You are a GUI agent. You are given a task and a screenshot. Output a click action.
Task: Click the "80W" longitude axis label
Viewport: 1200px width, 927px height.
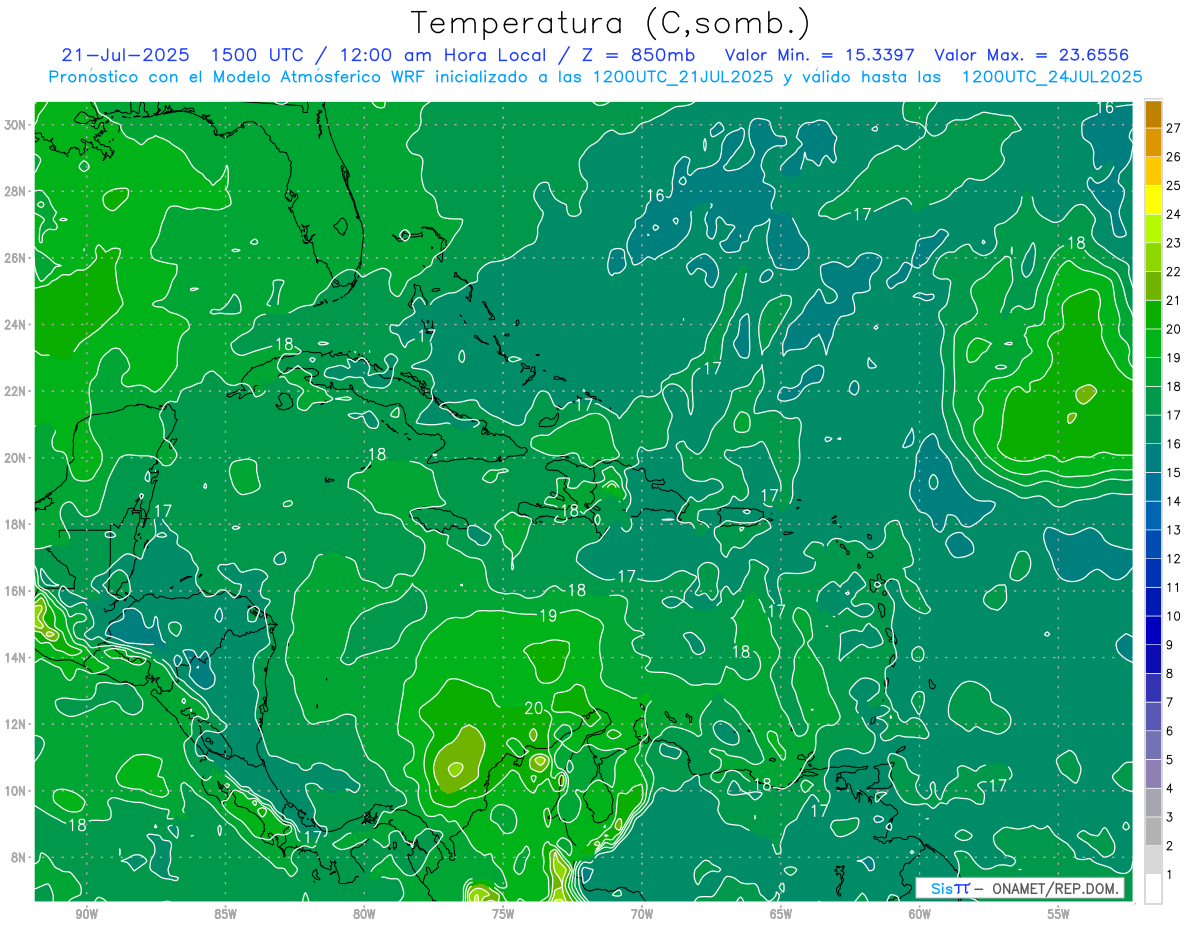pos(364,914)
